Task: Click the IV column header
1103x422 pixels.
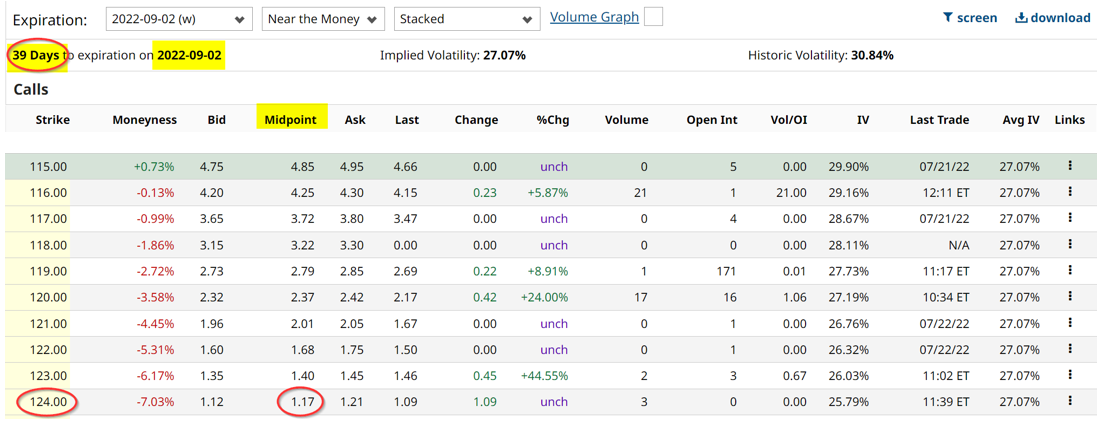Action: pos(862,120)
